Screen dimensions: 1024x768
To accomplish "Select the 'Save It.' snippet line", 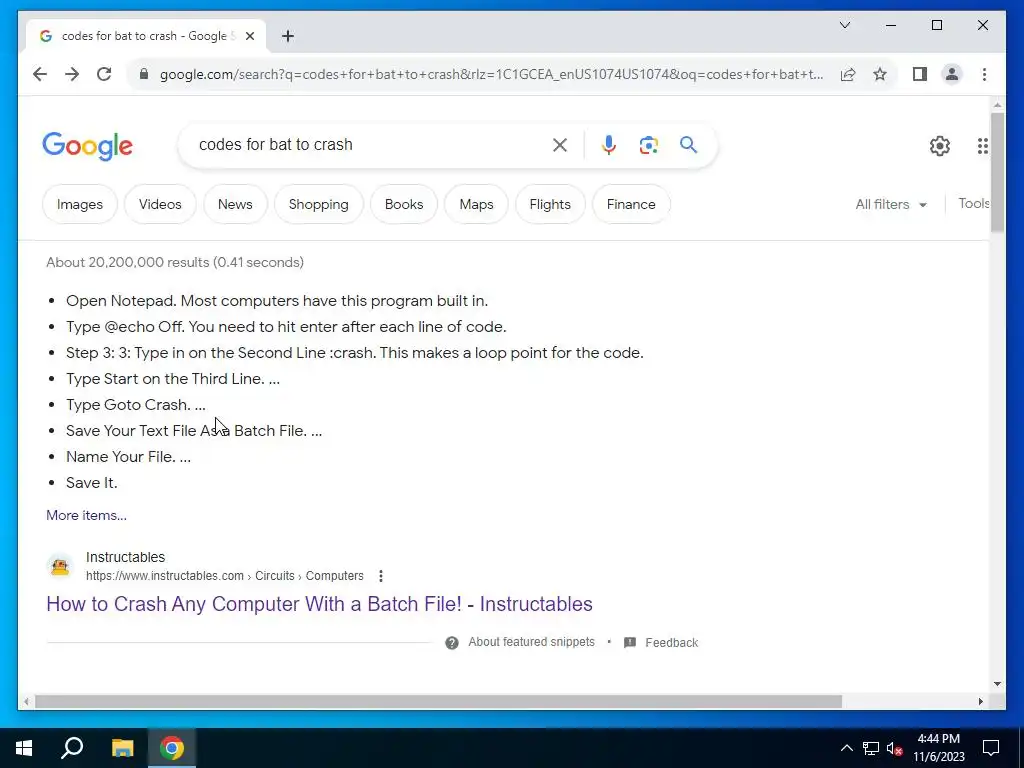I will 91,483.
